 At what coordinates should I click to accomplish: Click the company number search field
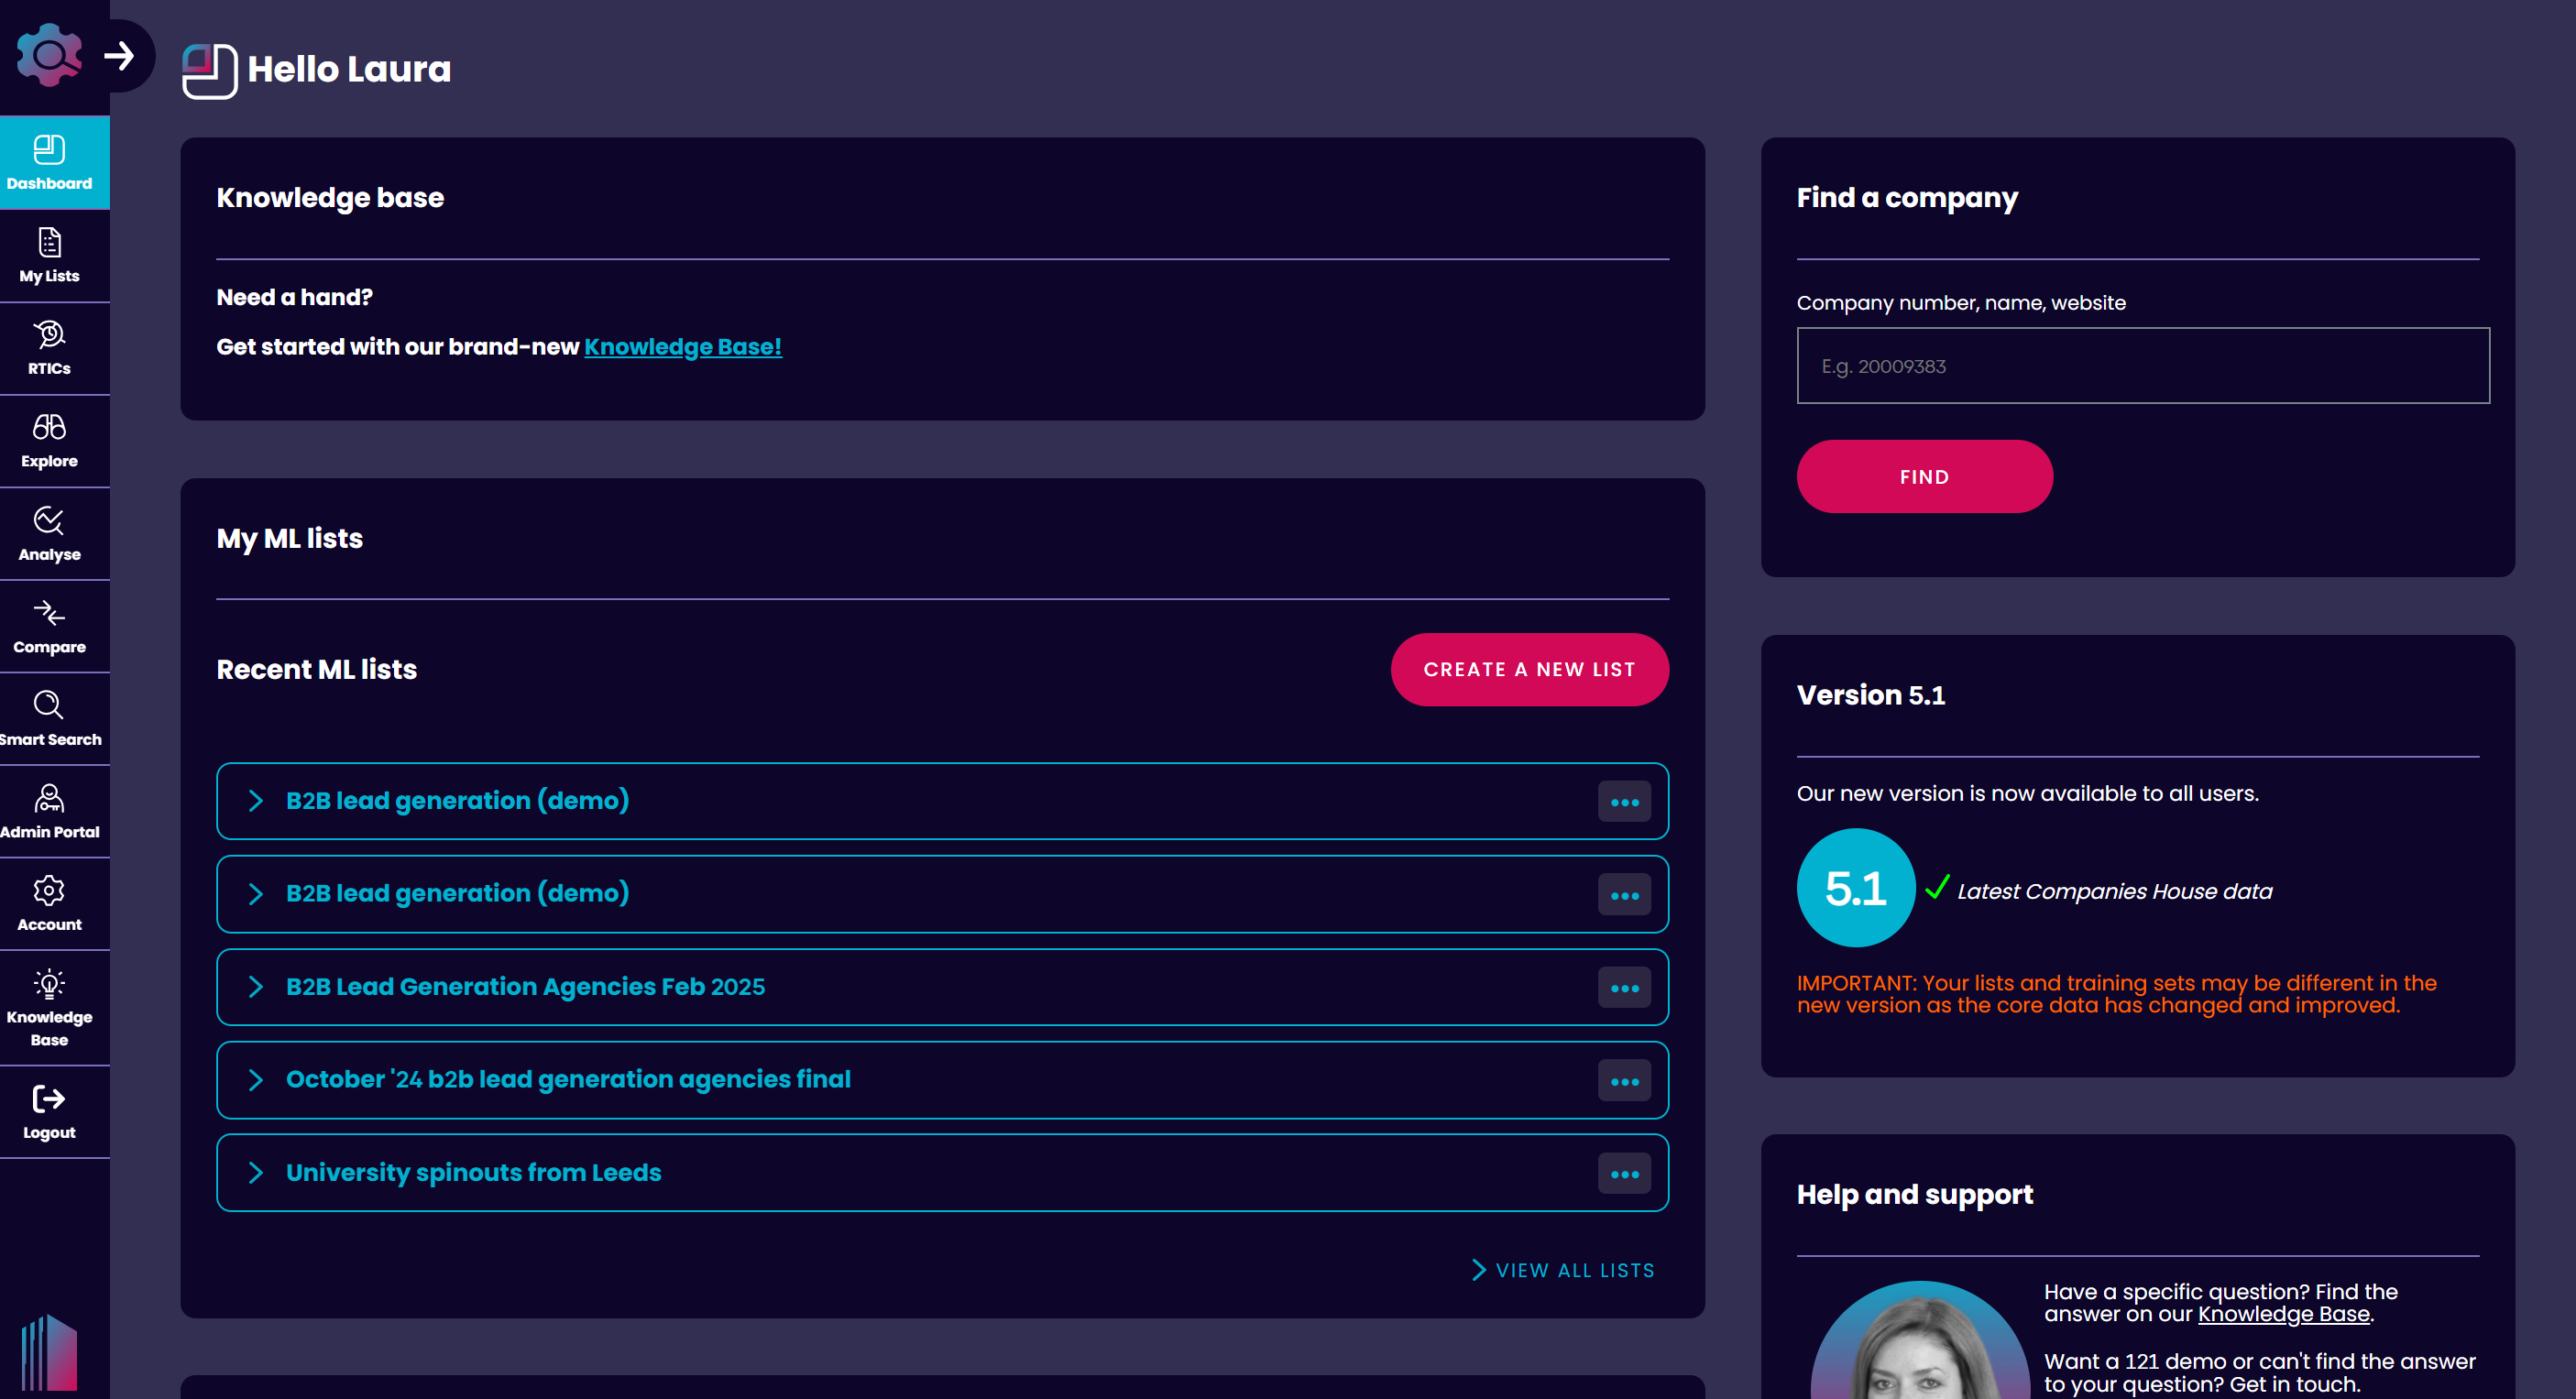(x=2143, y=366)
